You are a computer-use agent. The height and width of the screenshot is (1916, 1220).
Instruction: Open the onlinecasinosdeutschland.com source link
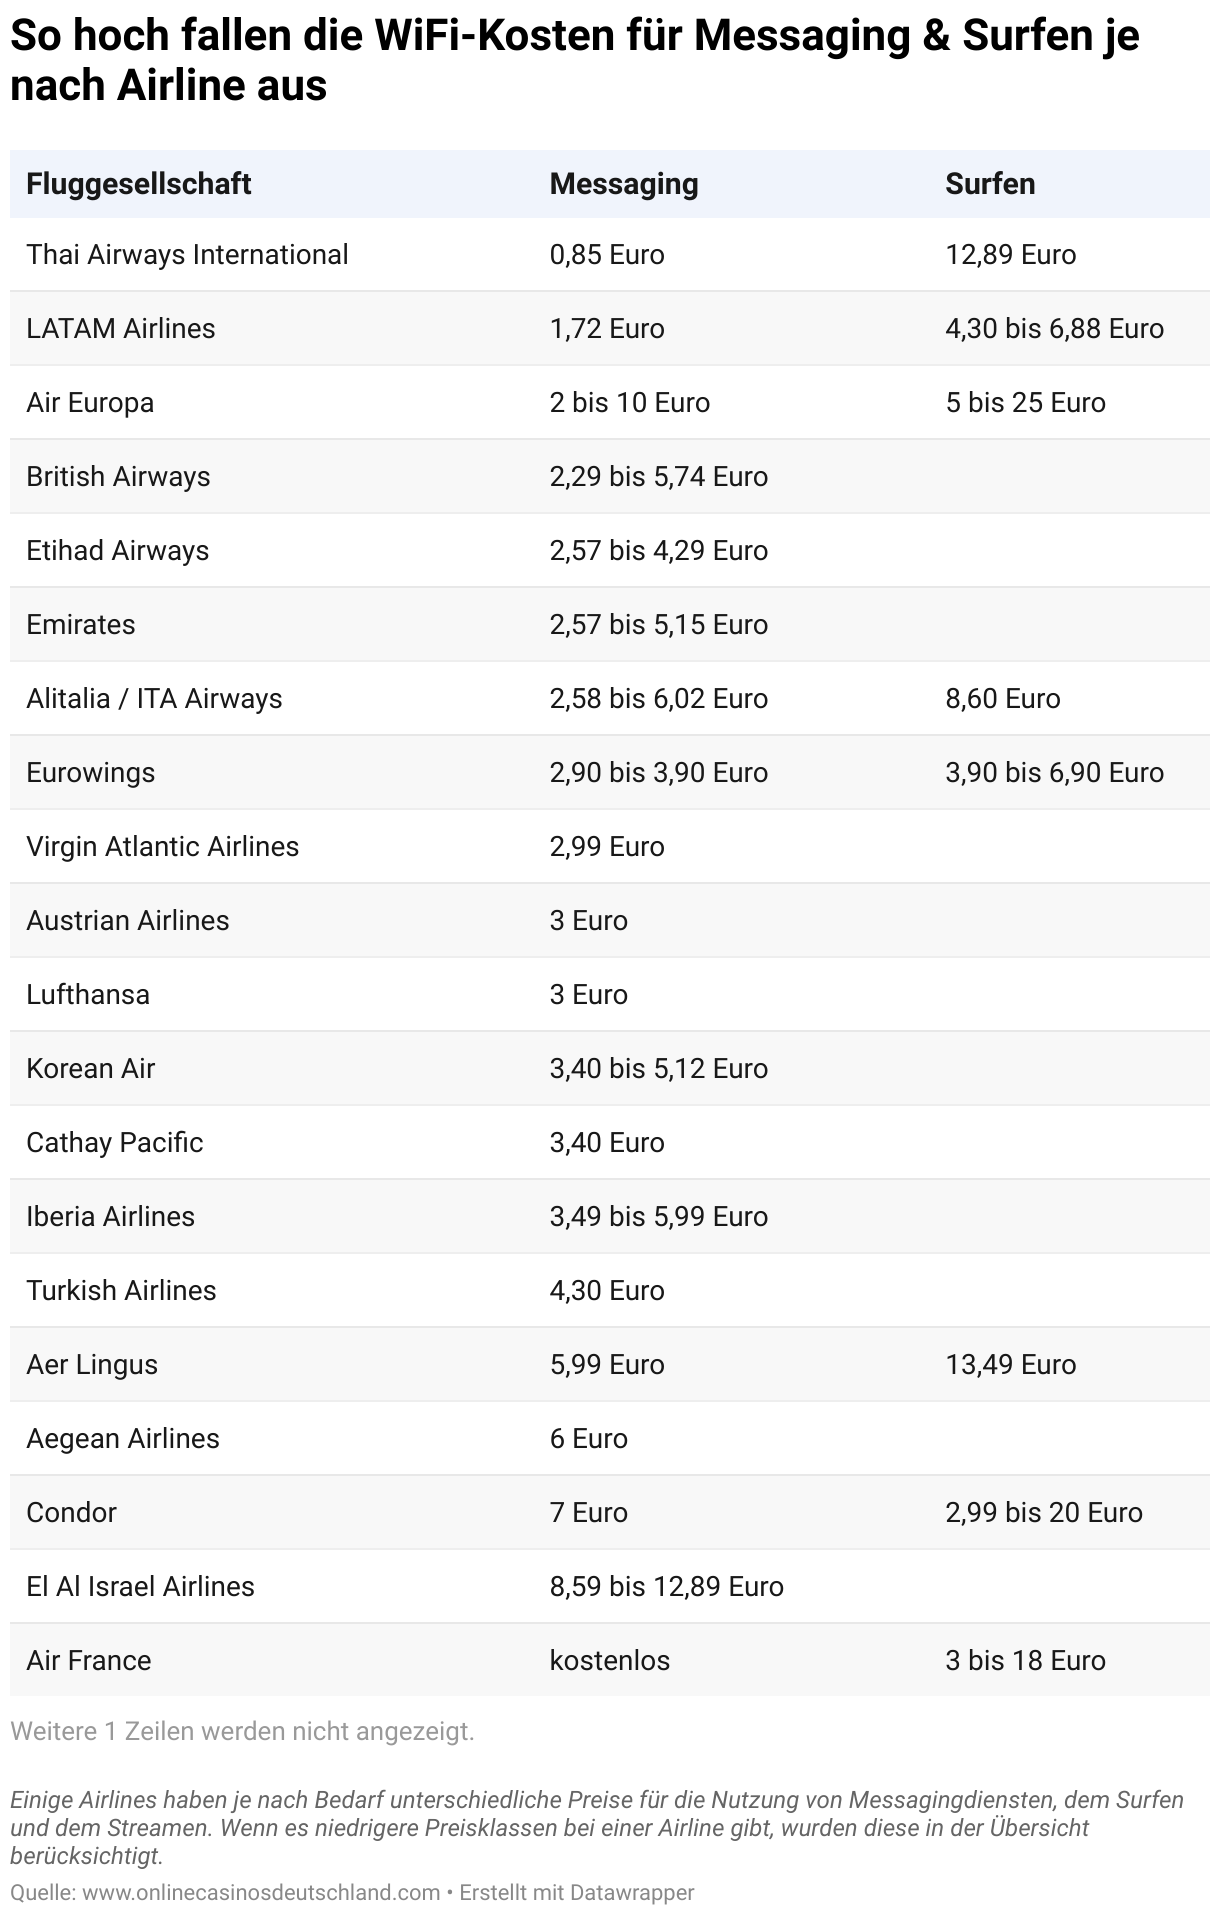pyautogui.click(x=261, y=1892)
